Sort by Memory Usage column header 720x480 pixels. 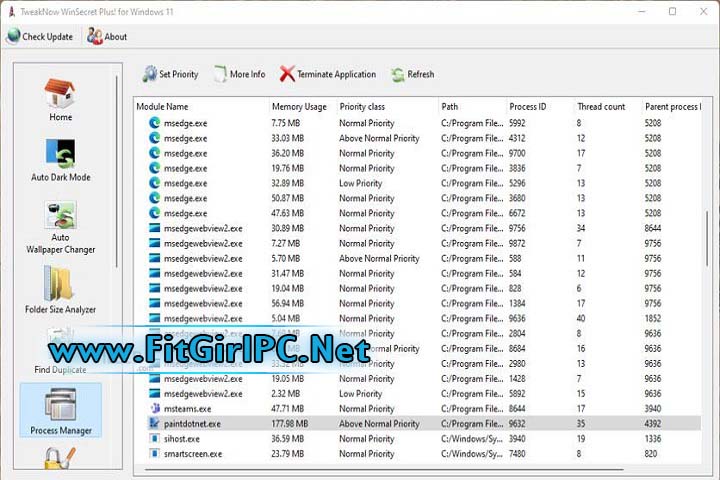click(299, 106)
